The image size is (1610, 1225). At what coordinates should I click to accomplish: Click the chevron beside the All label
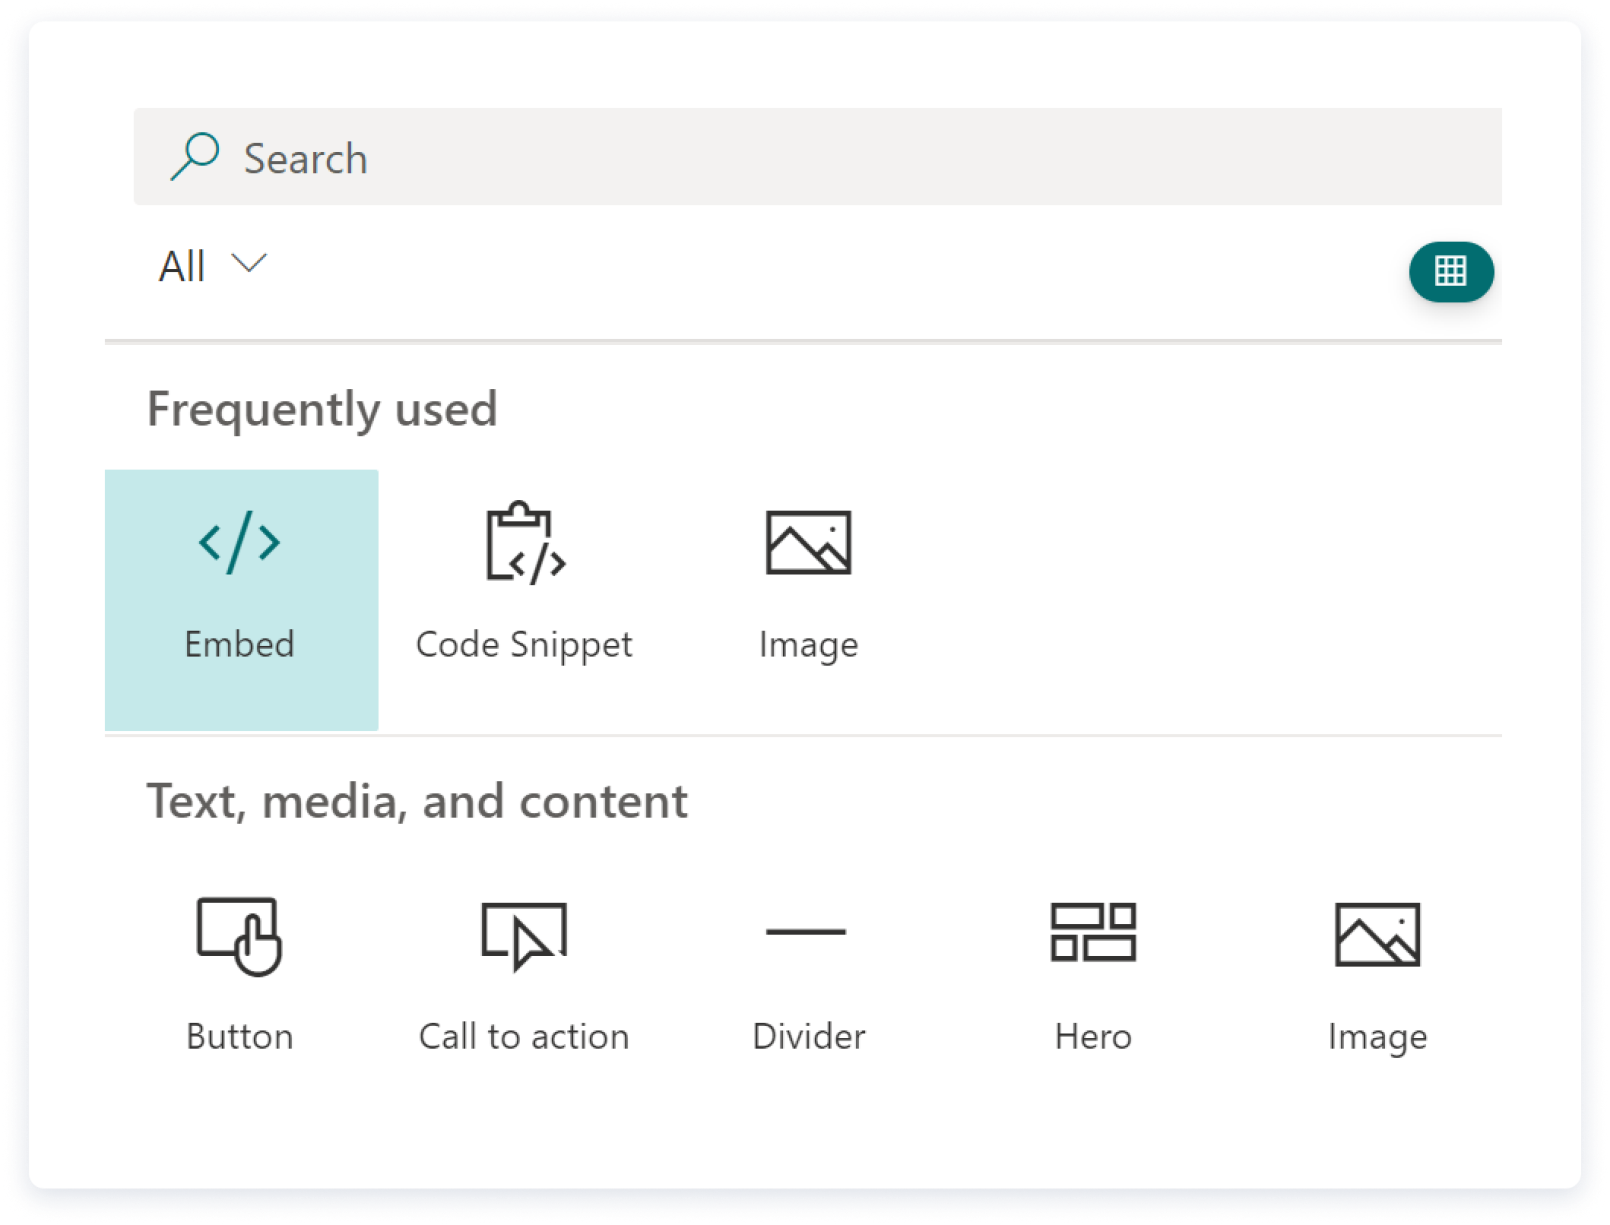coord(249,265)
